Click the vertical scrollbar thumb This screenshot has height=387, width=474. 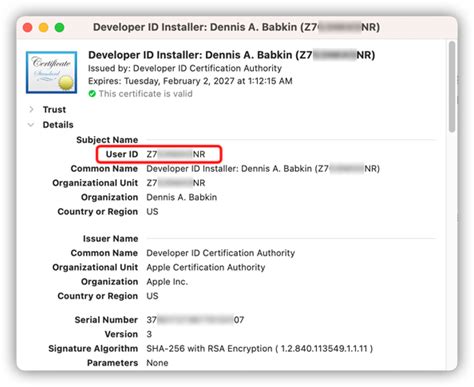click(x=452, y=87)
